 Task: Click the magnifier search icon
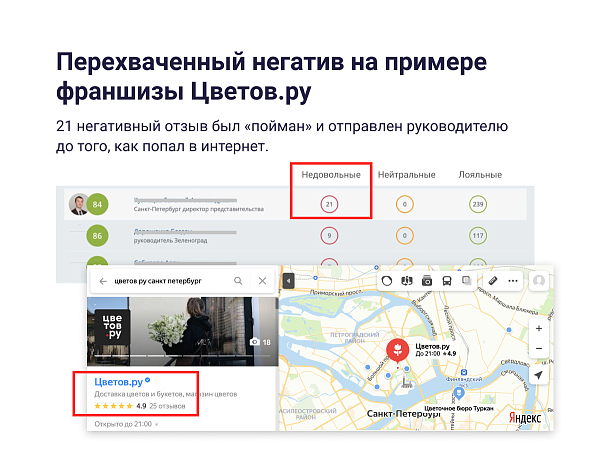238,281
